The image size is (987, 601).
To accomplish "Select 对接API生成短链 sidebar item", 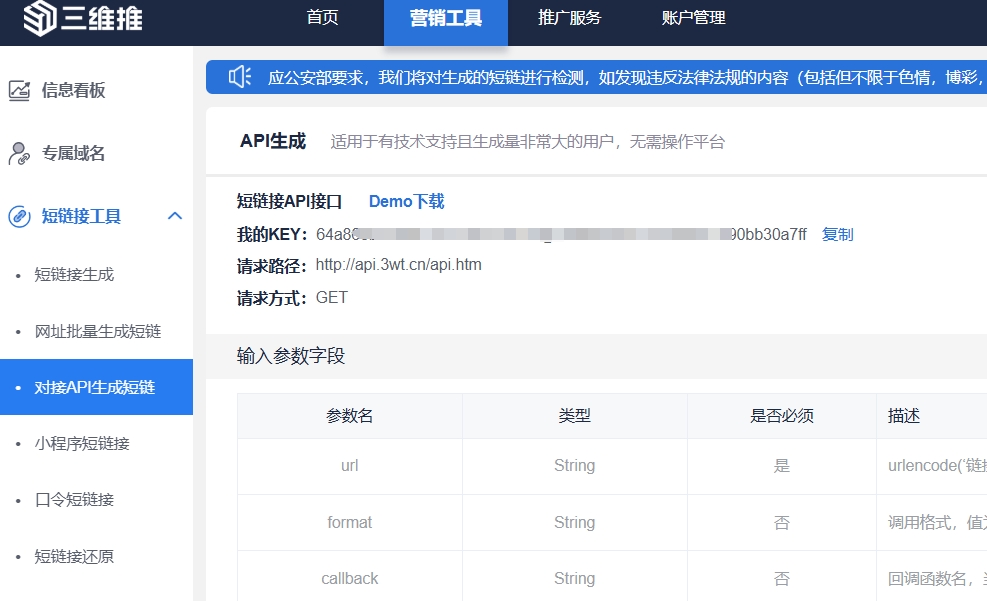I will pyautogui.click(x=95, y=387).
